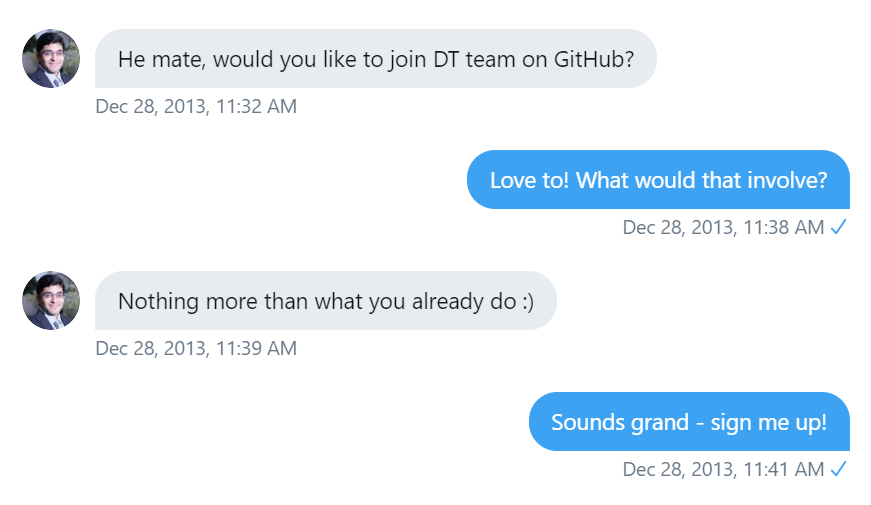Viewport: 871px width, 505px height.
Task: Click the ':)' smiley in the third message
Action: 528,301
